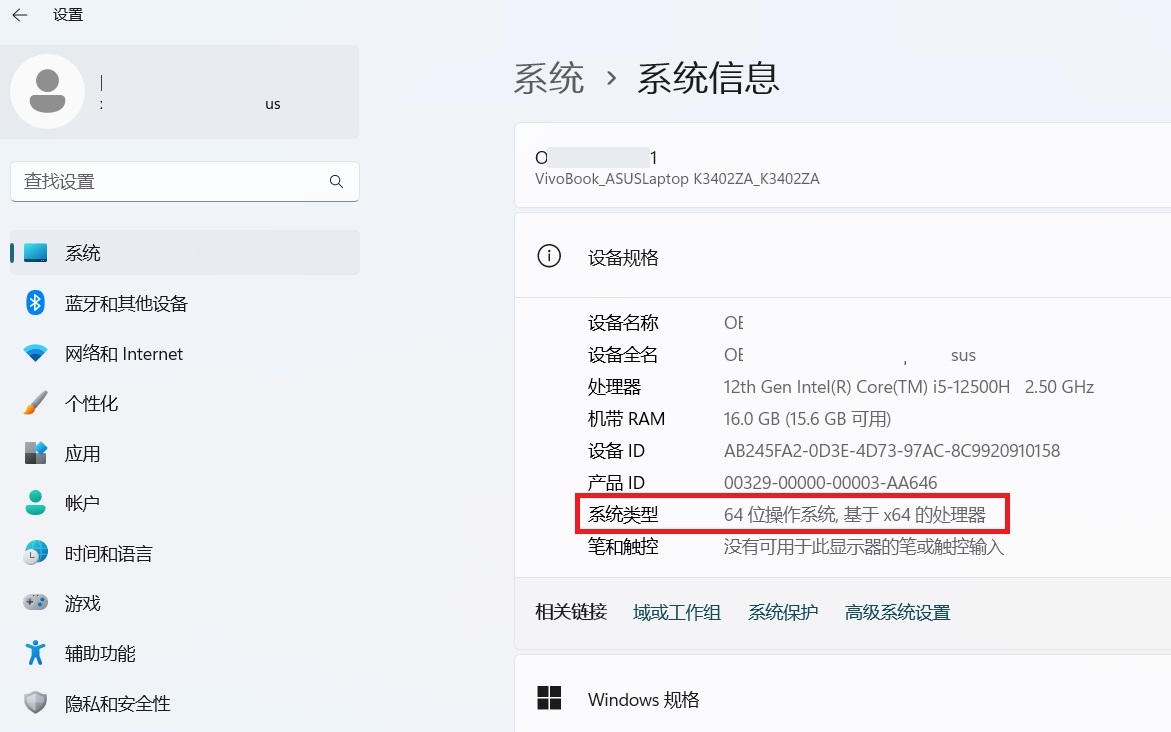Click the processor value i5-12500H
The height and width of the screenshot is (732, 1171).
tap(908, 387)
